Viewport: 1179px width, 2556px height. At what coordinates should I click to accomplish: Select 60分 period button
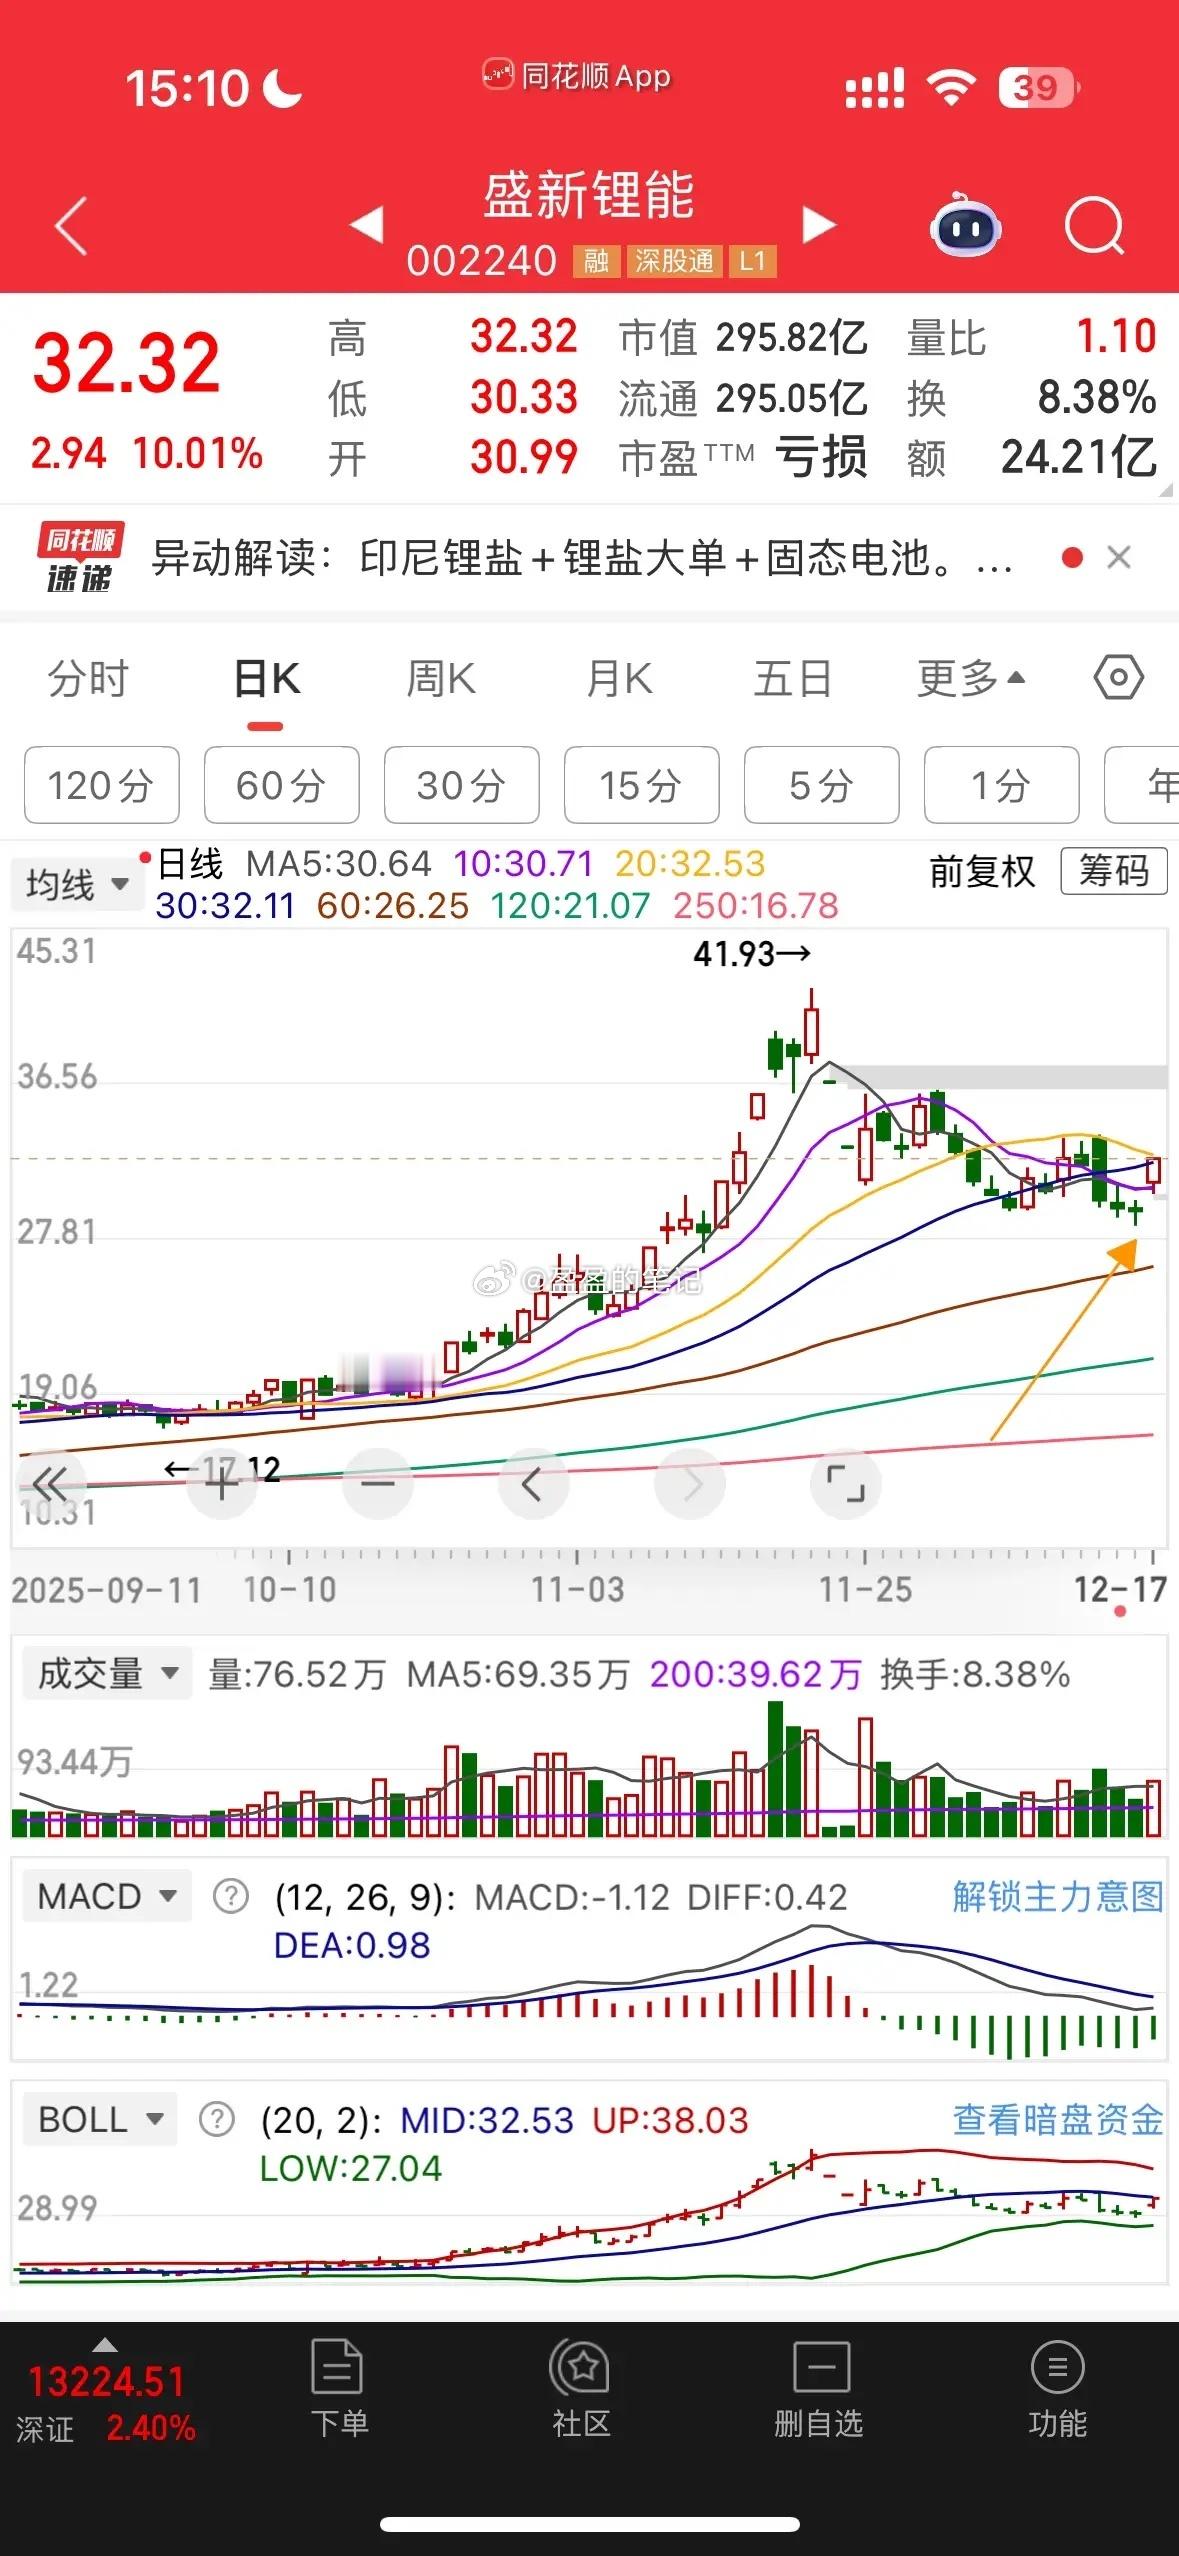point(282,785)
